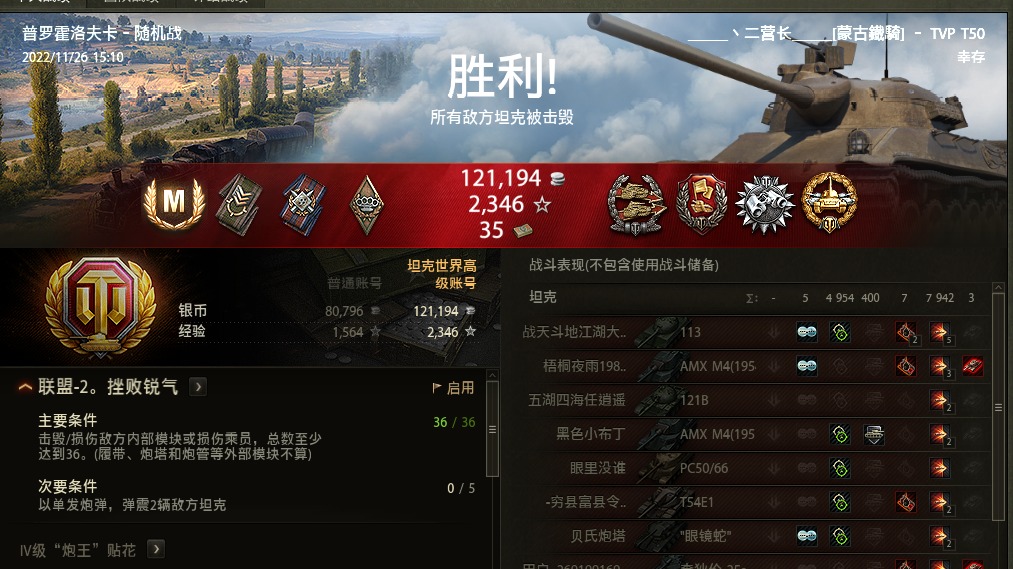Click the chevron-stripes medal beside the Mastery Badge
Screen dimensions: 1013x569
(239, 205)
